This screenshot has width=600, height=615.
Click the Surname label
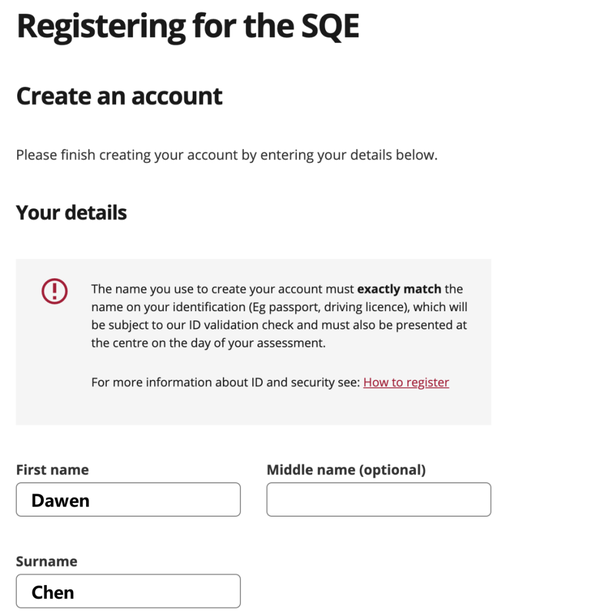(x=46, y=562)
